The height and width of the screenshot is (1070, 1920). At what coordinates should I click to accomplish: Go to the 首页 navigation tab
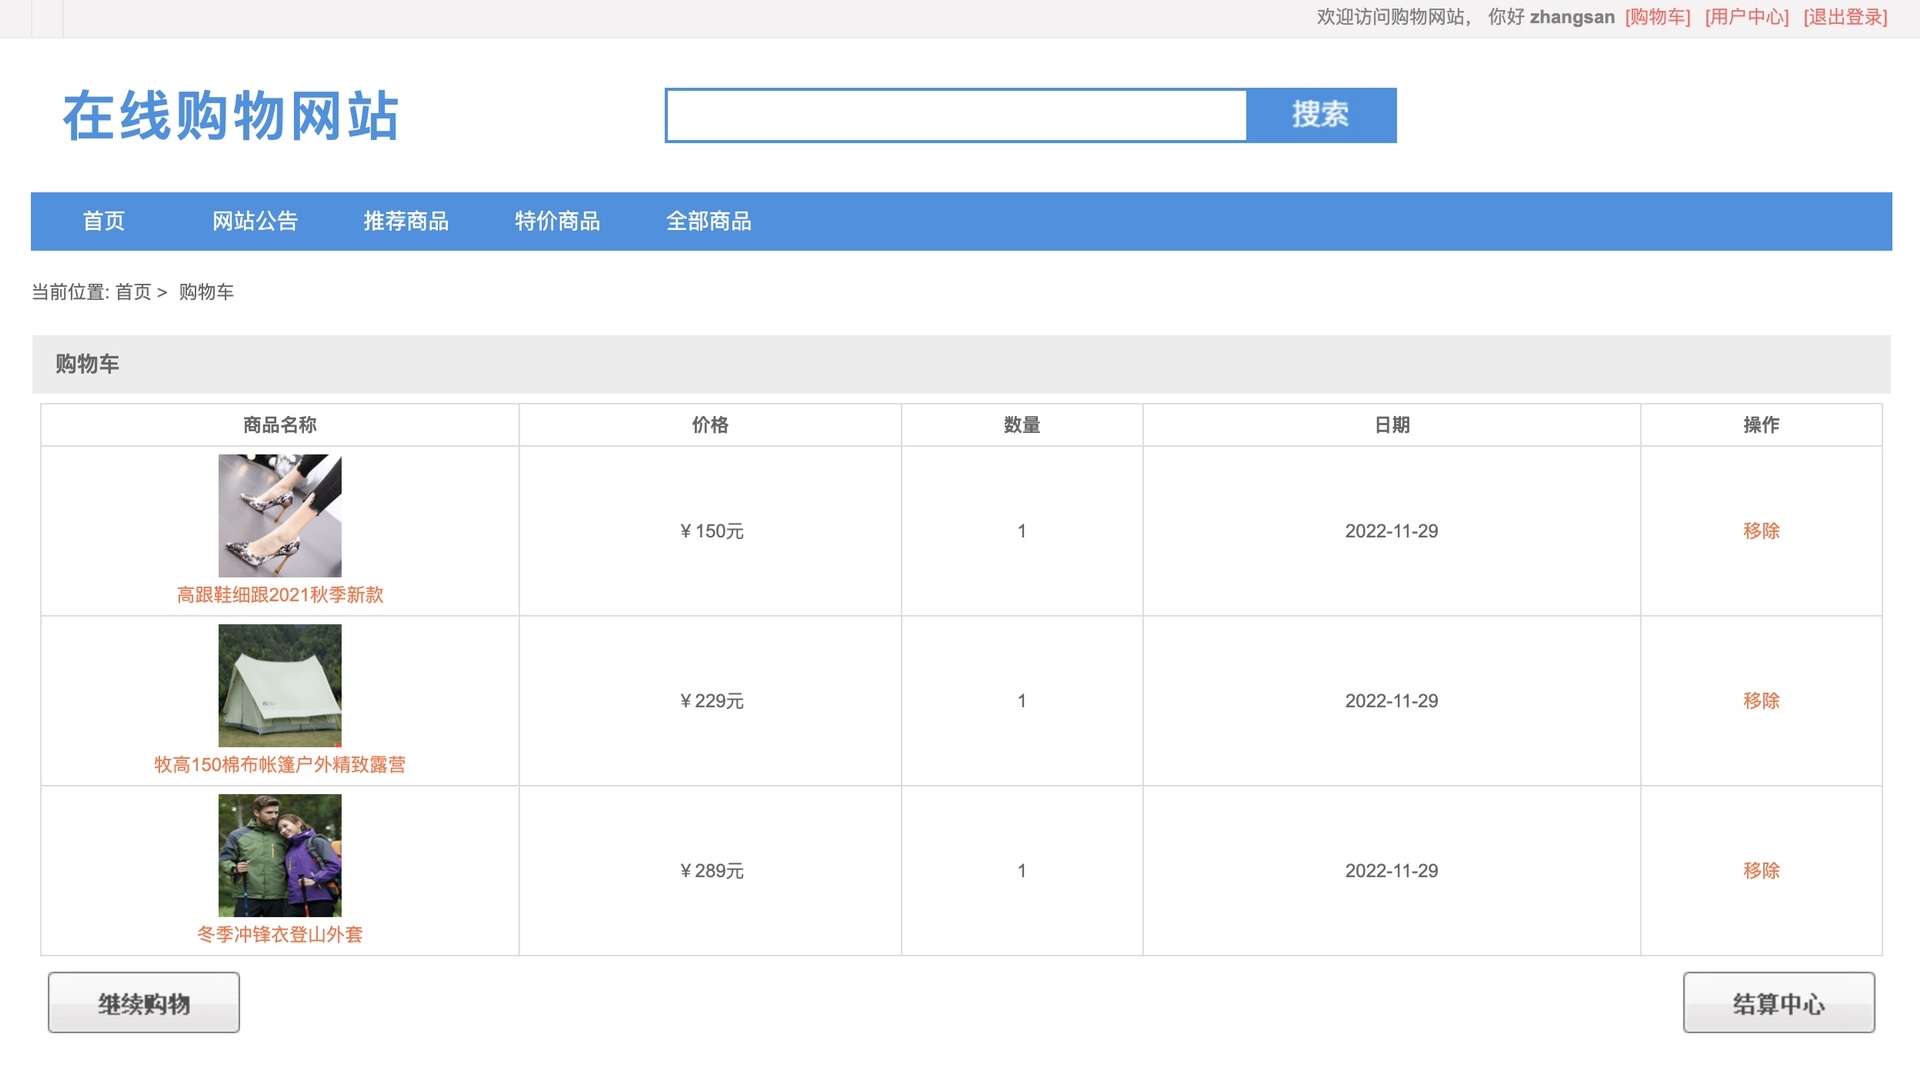point(104,221)
